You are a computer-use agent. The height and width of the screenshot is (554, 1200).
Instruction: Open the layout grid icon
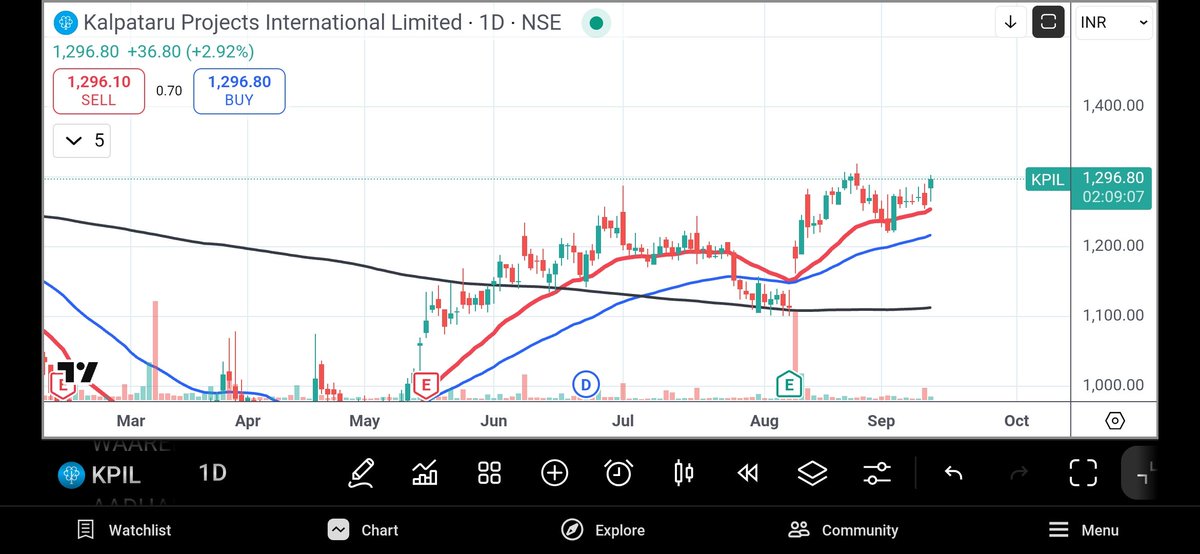(x=489, y=472)
